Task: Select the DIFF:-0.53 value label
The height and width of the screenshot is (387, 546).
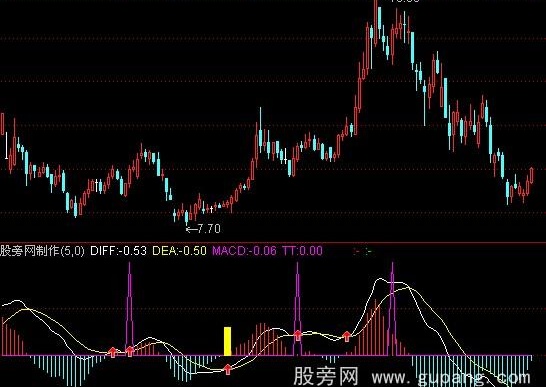Action: tap(118, 251)
